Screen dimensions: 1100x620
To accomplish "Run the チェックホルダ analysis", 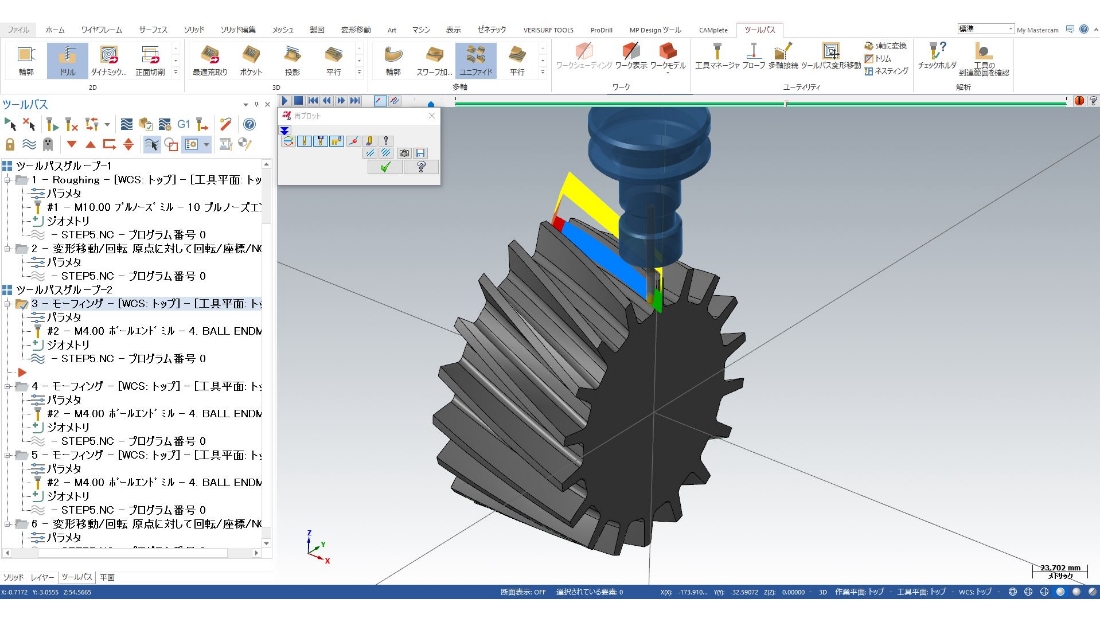I will (937, 56).
